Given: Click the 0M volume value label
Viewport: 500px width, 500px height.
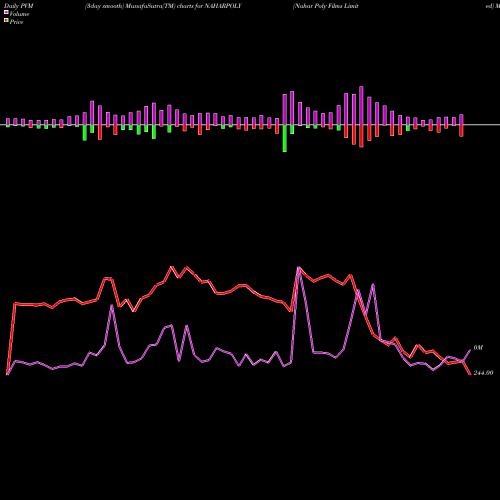Looking at the screenshot, I should (x=478, y=348).
